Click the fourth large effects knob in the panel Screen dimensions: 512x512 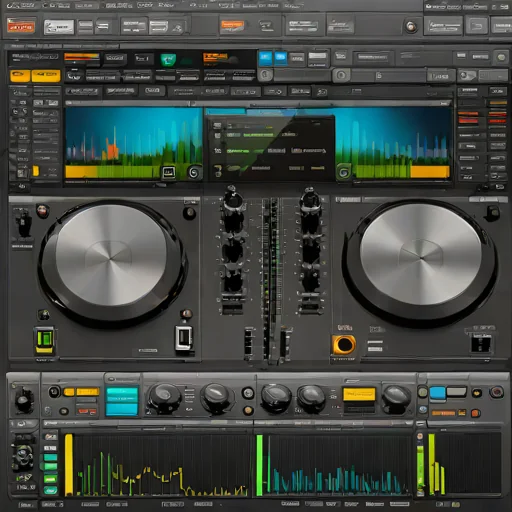point(311,398)
